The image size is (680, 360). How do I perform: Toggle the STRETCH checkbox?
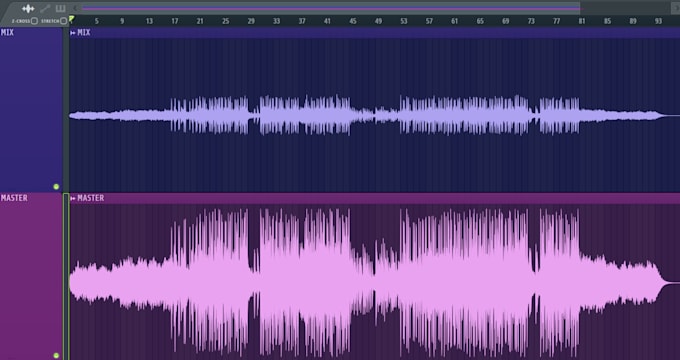(x=63, y=21)
